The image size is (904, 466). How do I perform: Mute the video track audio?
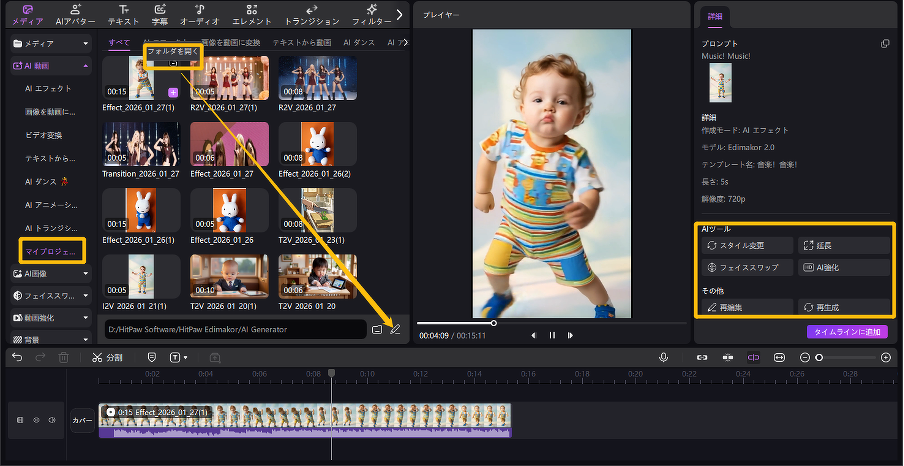(53, 420)
